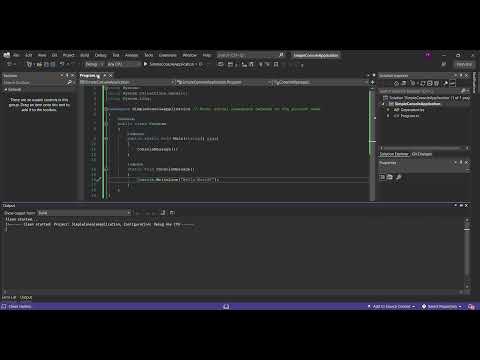Image resolution: width=480 pixels, height=360 pixels.
Task: Open the Git menu
Action: coord(55,55)
